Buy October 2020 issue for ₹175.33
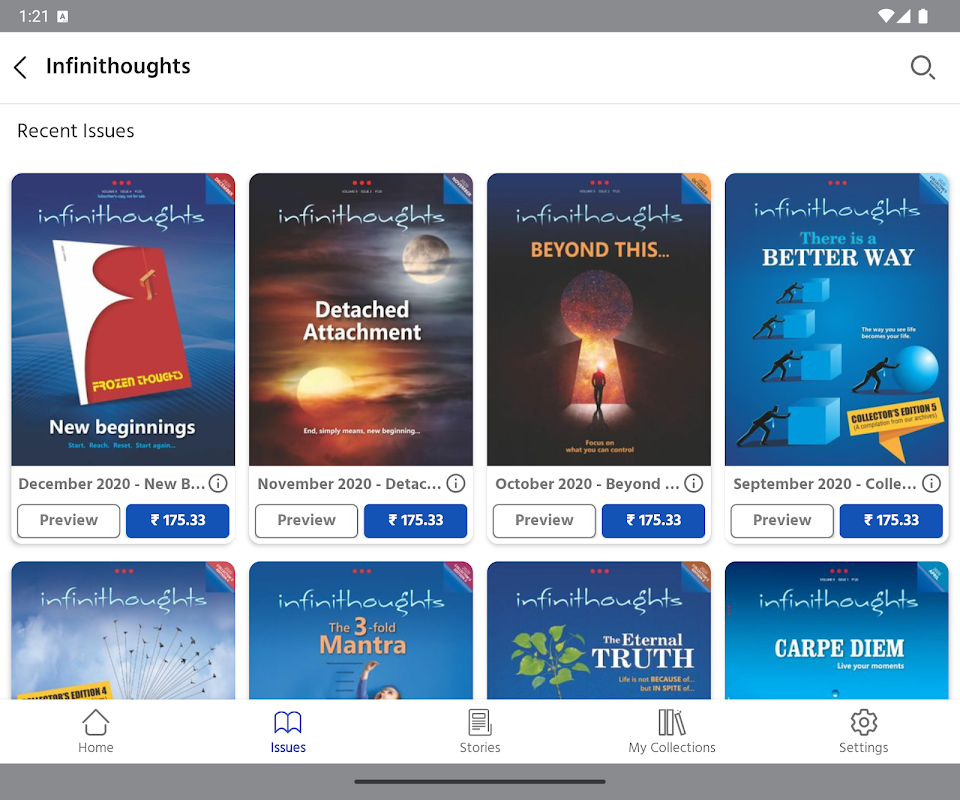The height and width of the screenshot is (800, 960). (x=653, y=520)
